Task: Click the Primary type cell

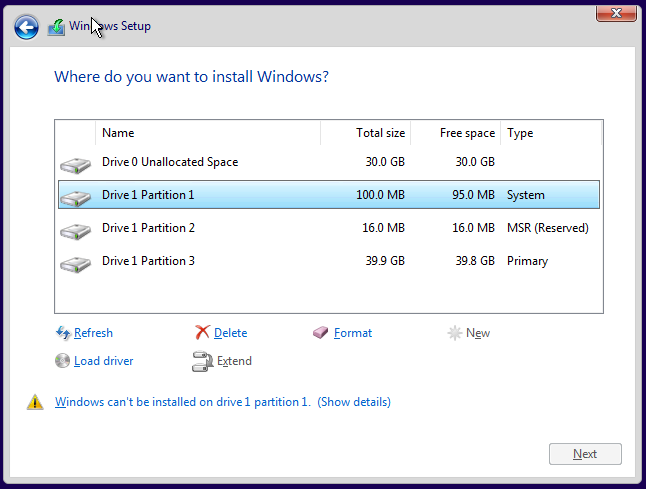Action: [527, 261]
